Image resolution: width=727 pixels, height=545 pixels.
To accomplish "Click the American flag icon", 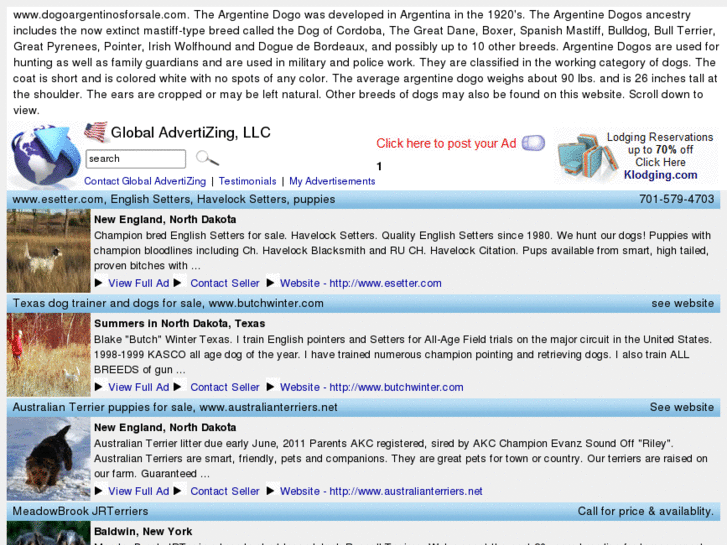I will pyautogui.click(x=96, y=132).
